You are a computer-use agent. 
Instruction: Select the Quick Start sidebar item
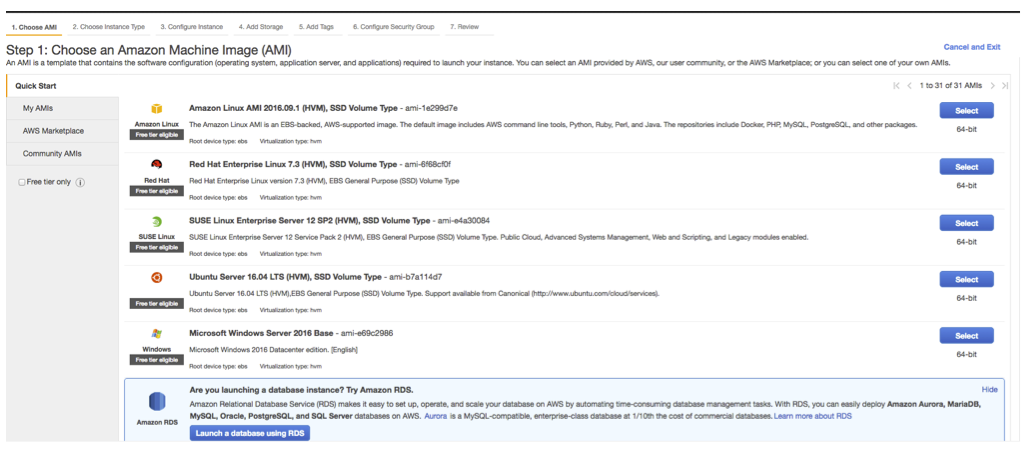63,86
